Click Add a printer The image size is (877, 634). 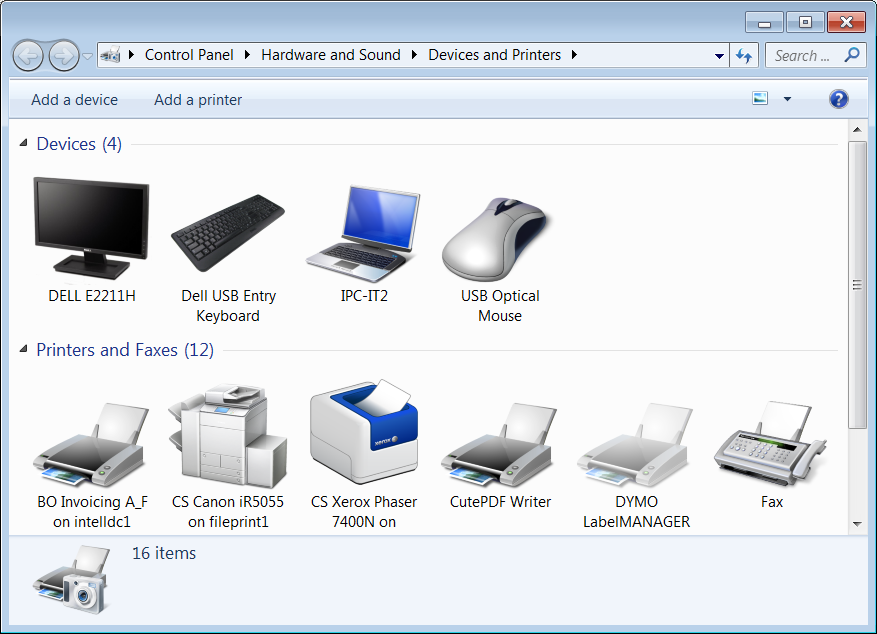[x=198, y=100]
